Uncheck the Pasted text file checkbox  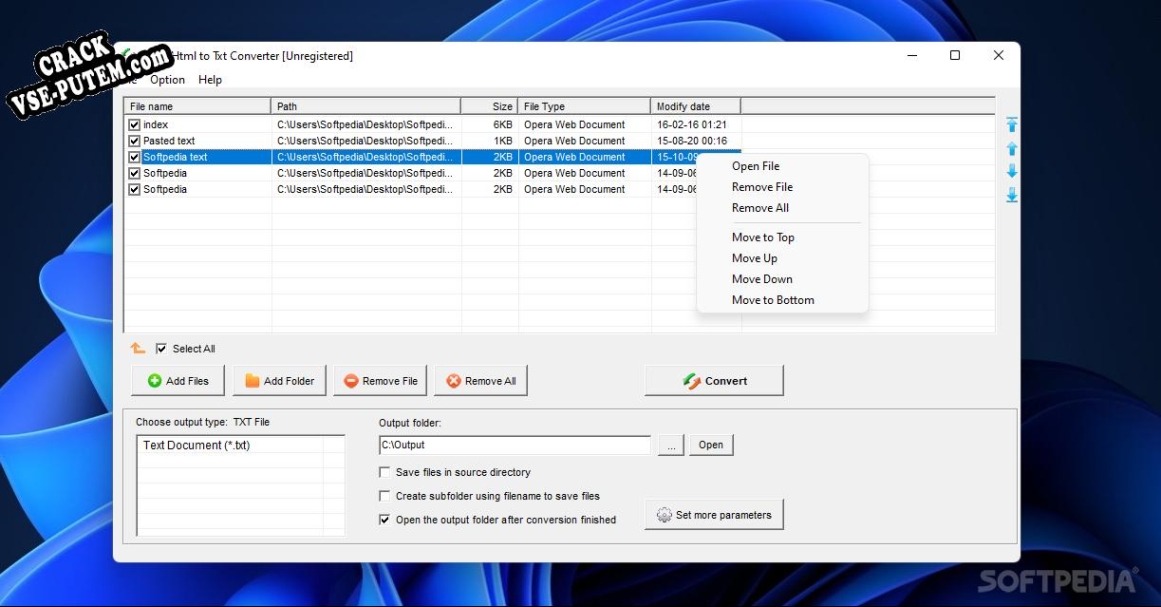(134, 141)
